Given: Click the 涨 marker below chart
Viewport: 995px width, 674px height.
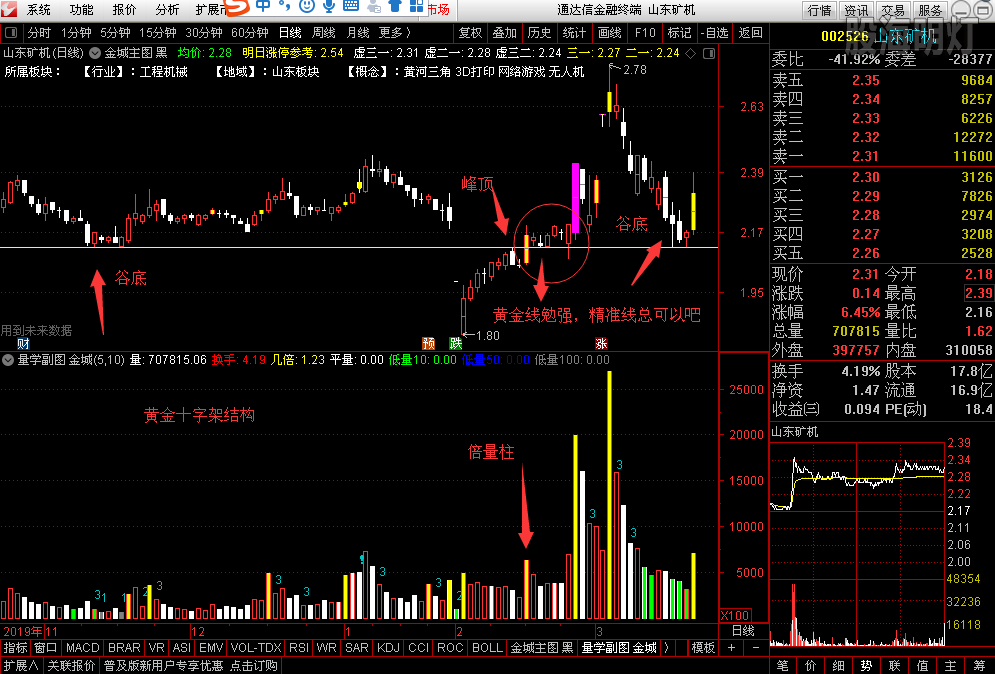Looking at the screenshot, I should click(601, 343).
